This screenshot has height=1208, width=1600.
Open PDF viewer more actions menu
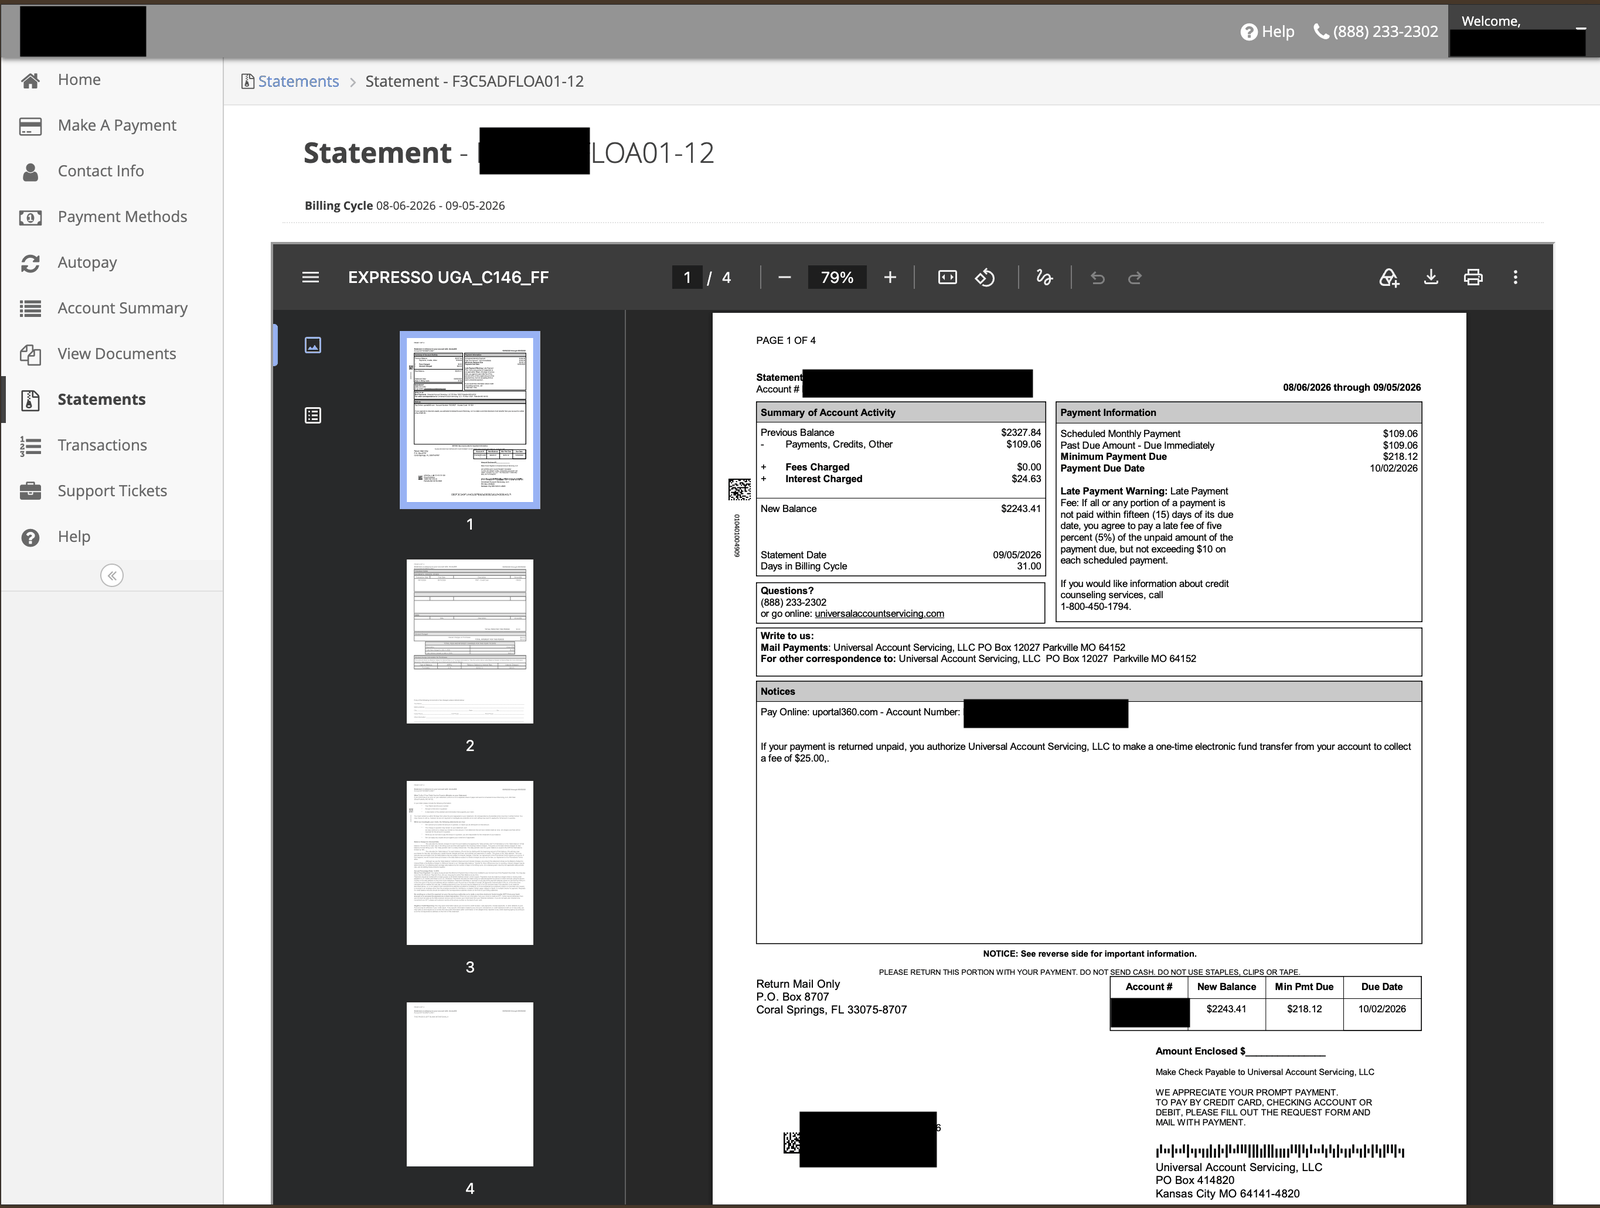pyautogui.click(x=1515, y=277)
